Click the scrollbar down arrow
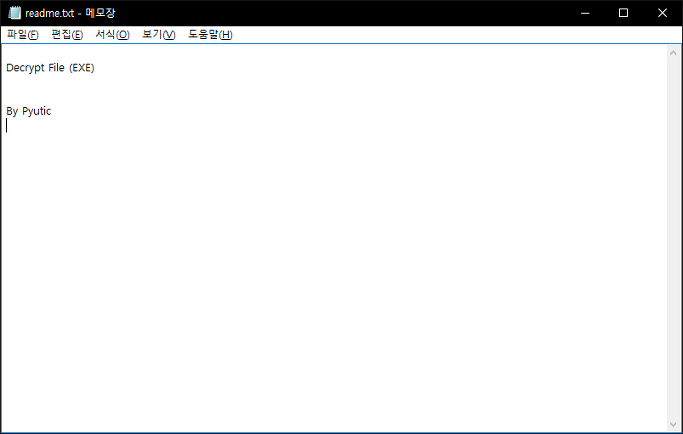This screenshot has width=683, height=434. (673, 424)
